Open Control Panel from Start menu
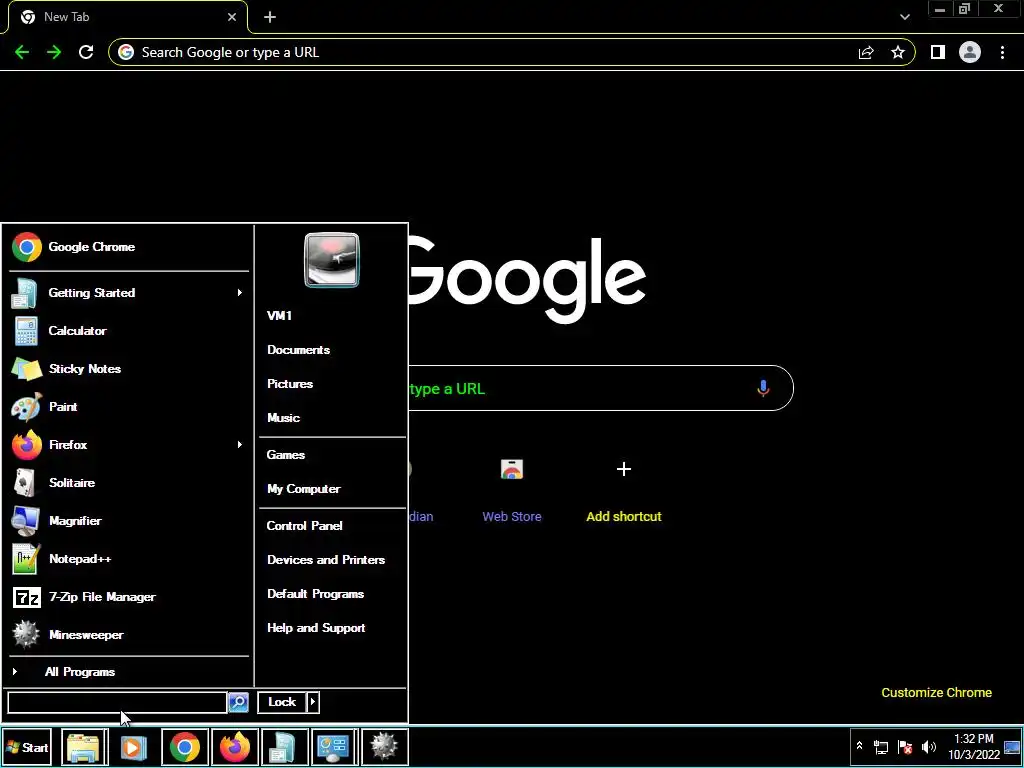Viewport: 1024px width, 768px height. pos(332,526)
